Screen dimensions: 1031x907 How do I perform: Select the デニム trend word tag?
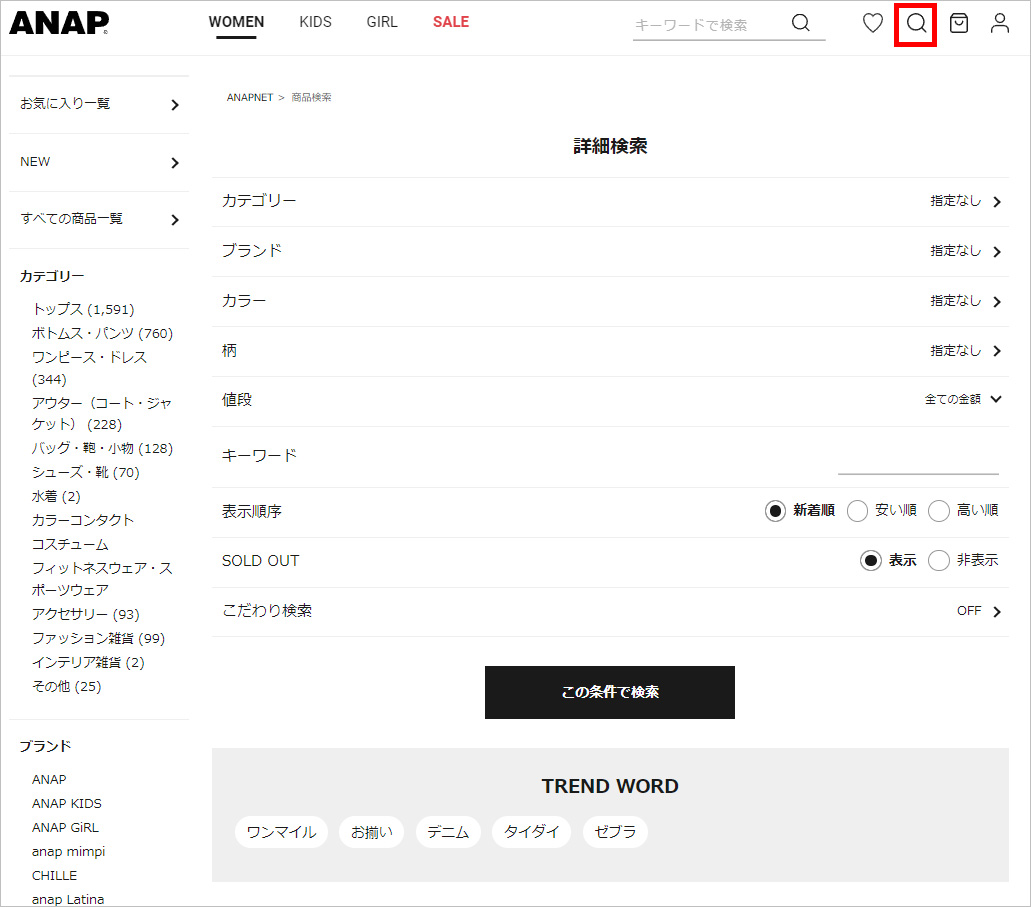(448, 832)
